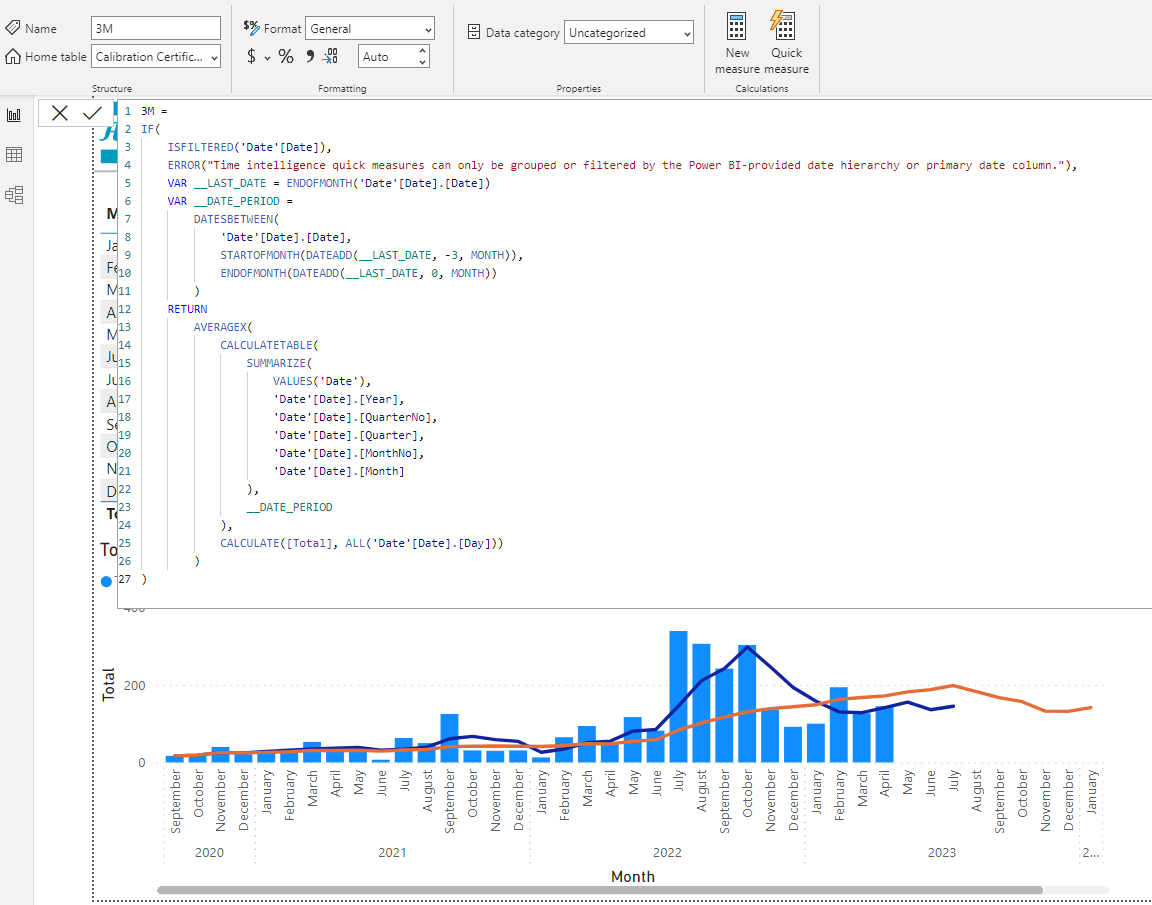This screenshot has width=1152, height=905.
Task: Click the New measure icon
Action: (x=737, y=26)
